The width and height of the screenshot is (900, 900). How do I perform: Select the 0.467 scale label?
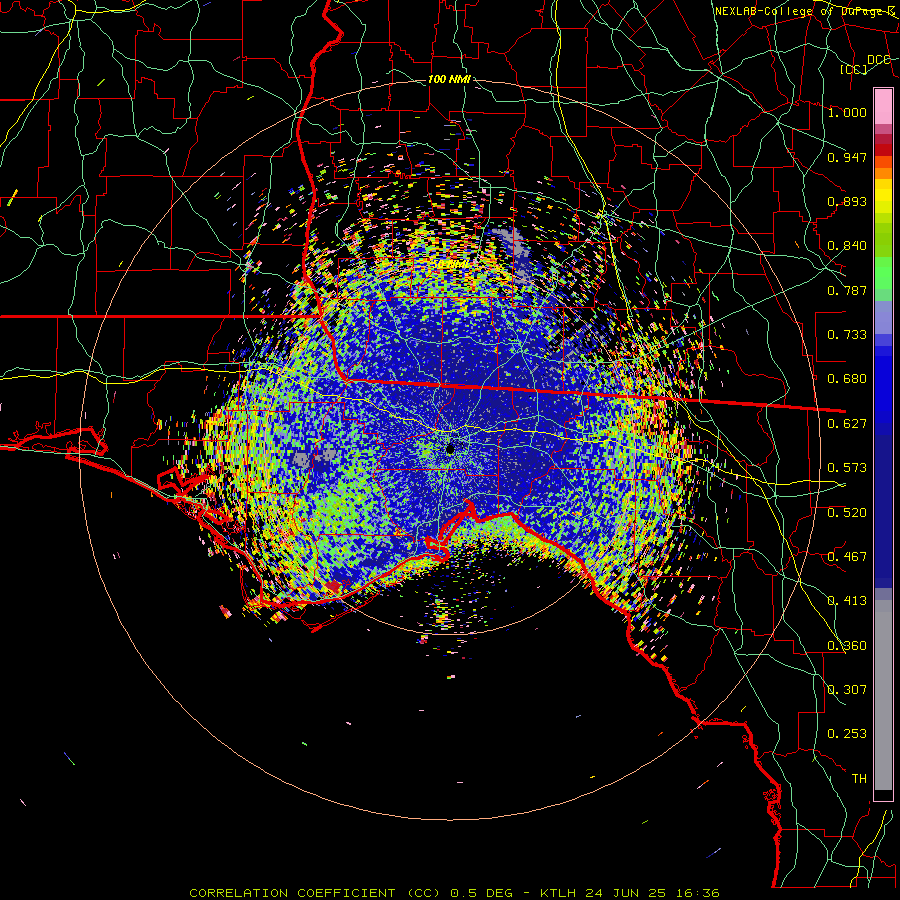[x=847, y=557]
